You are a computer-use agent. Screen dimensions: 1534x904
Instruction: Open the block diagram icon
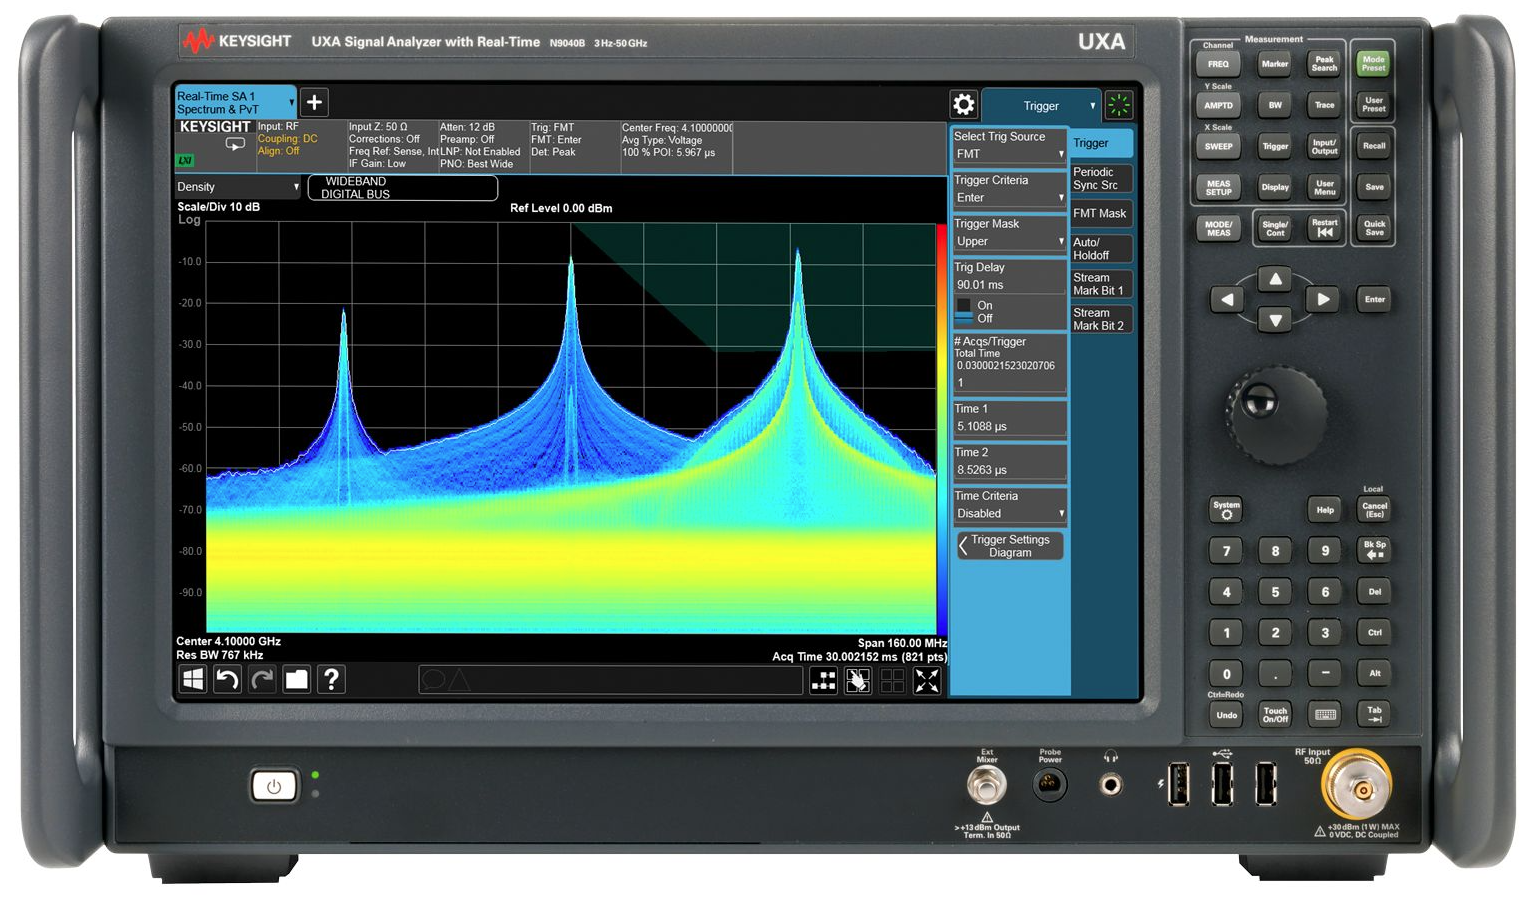(823, 681)
